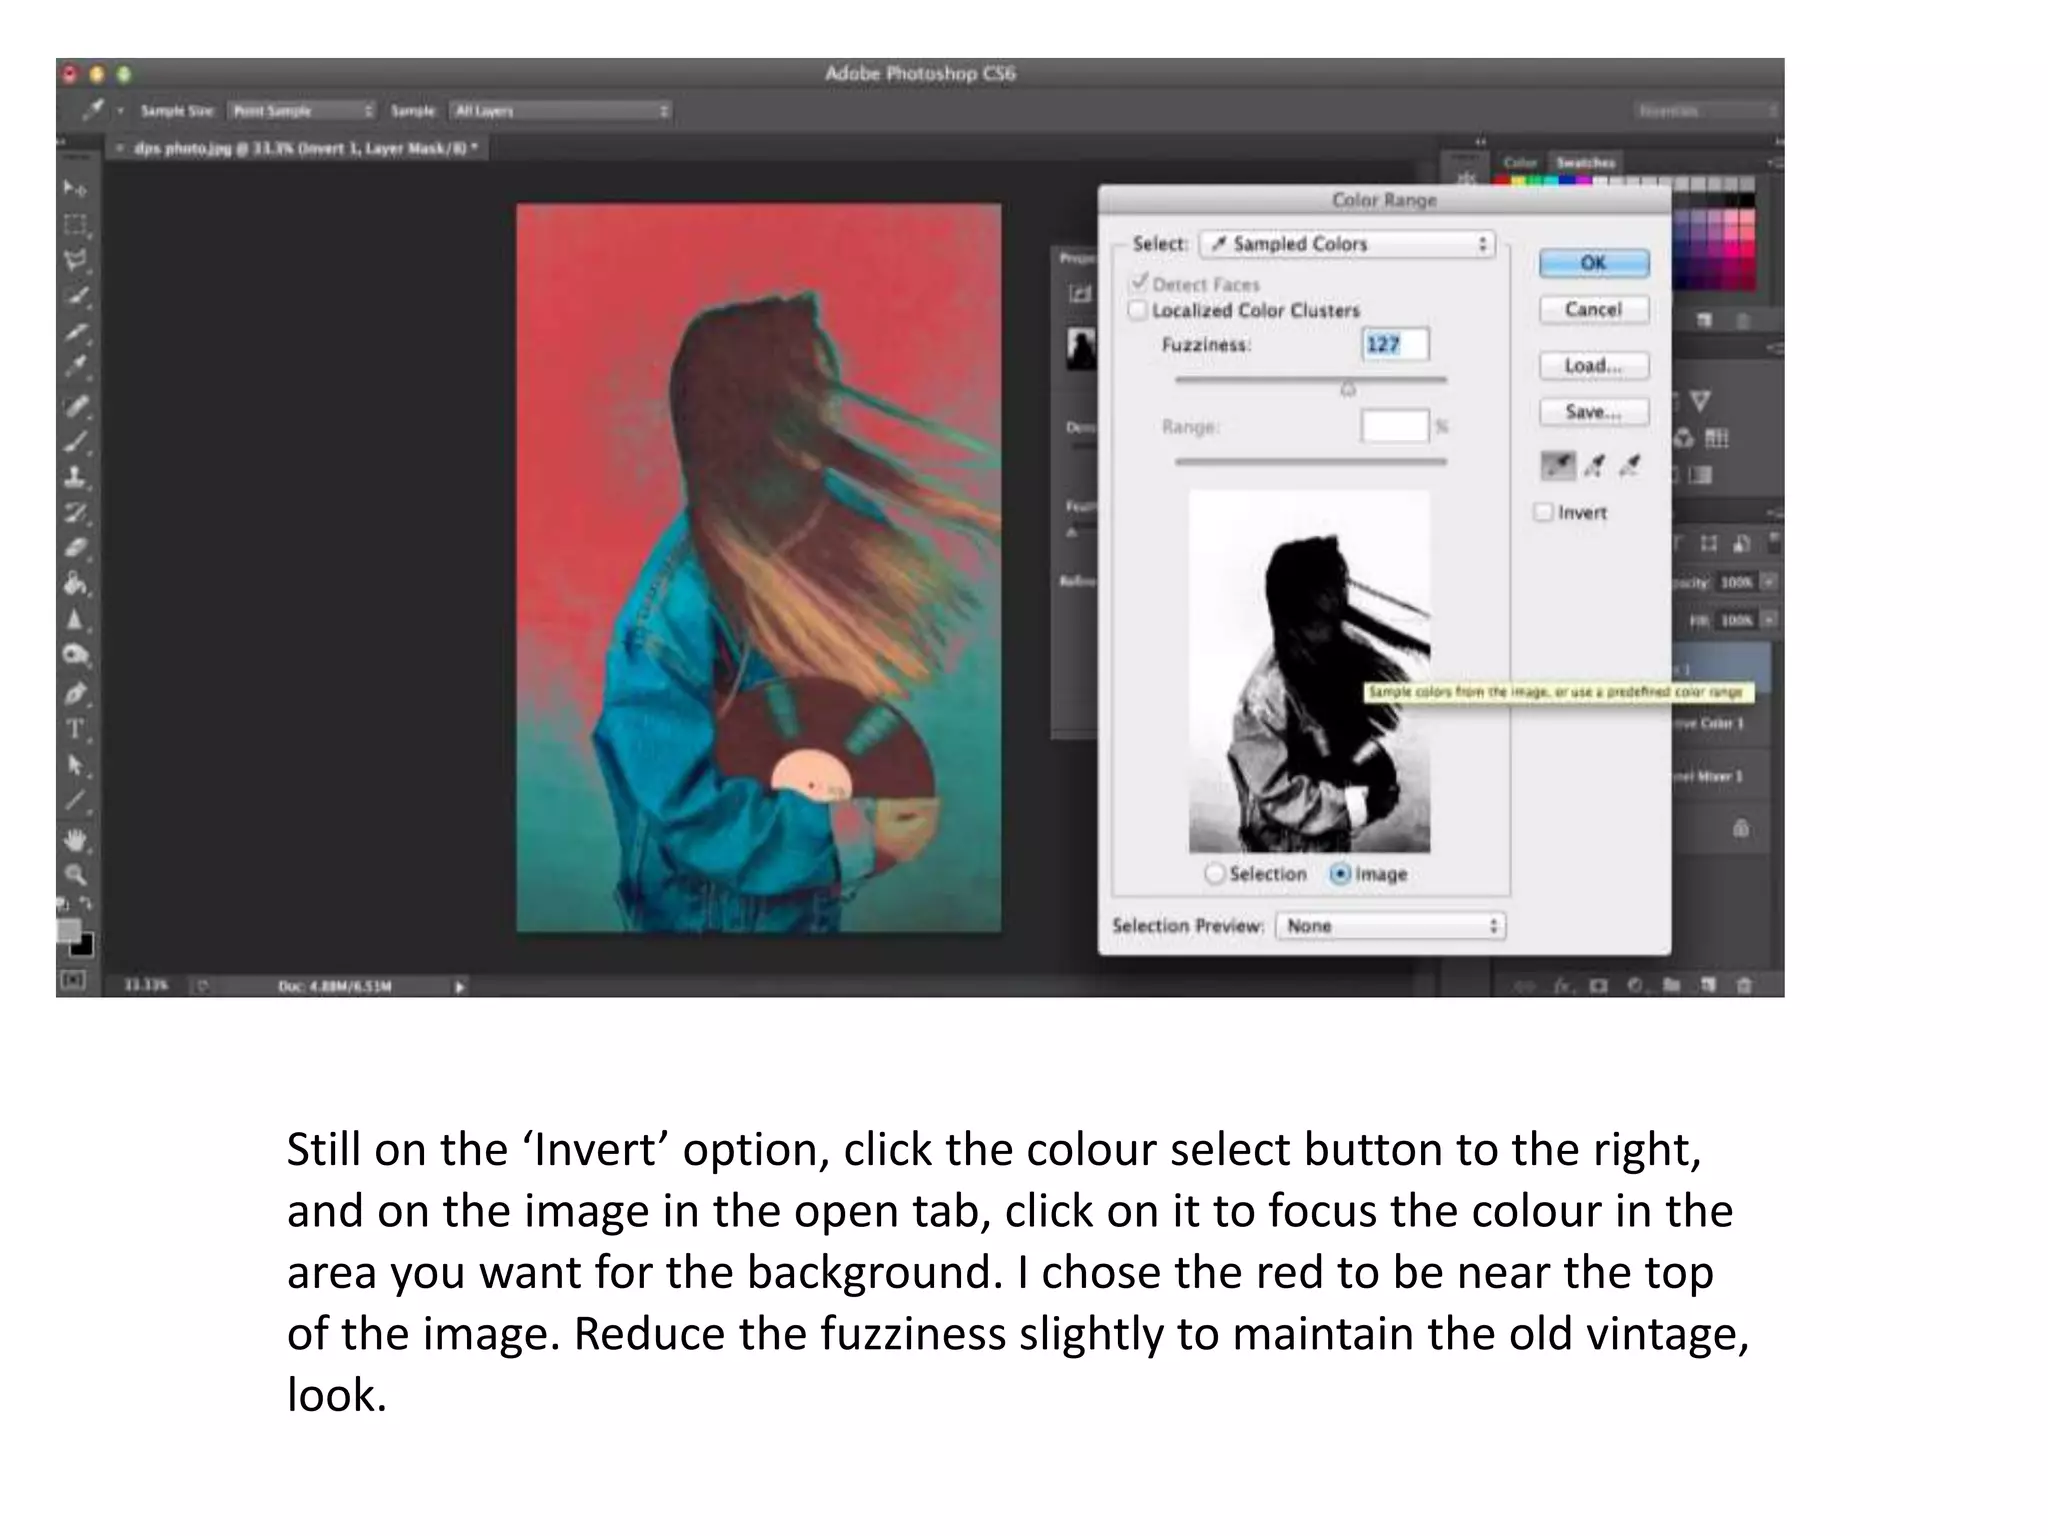2048x1536 pixels.
Task: Click the Fuzziness value field
Action: 1396,344
